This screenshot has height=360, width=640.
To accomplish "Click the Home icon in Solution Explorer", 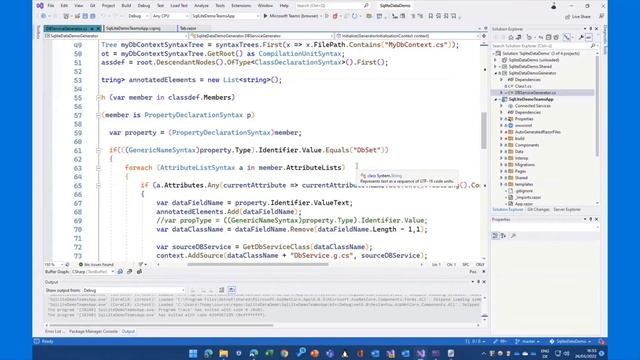I will 511,37.
